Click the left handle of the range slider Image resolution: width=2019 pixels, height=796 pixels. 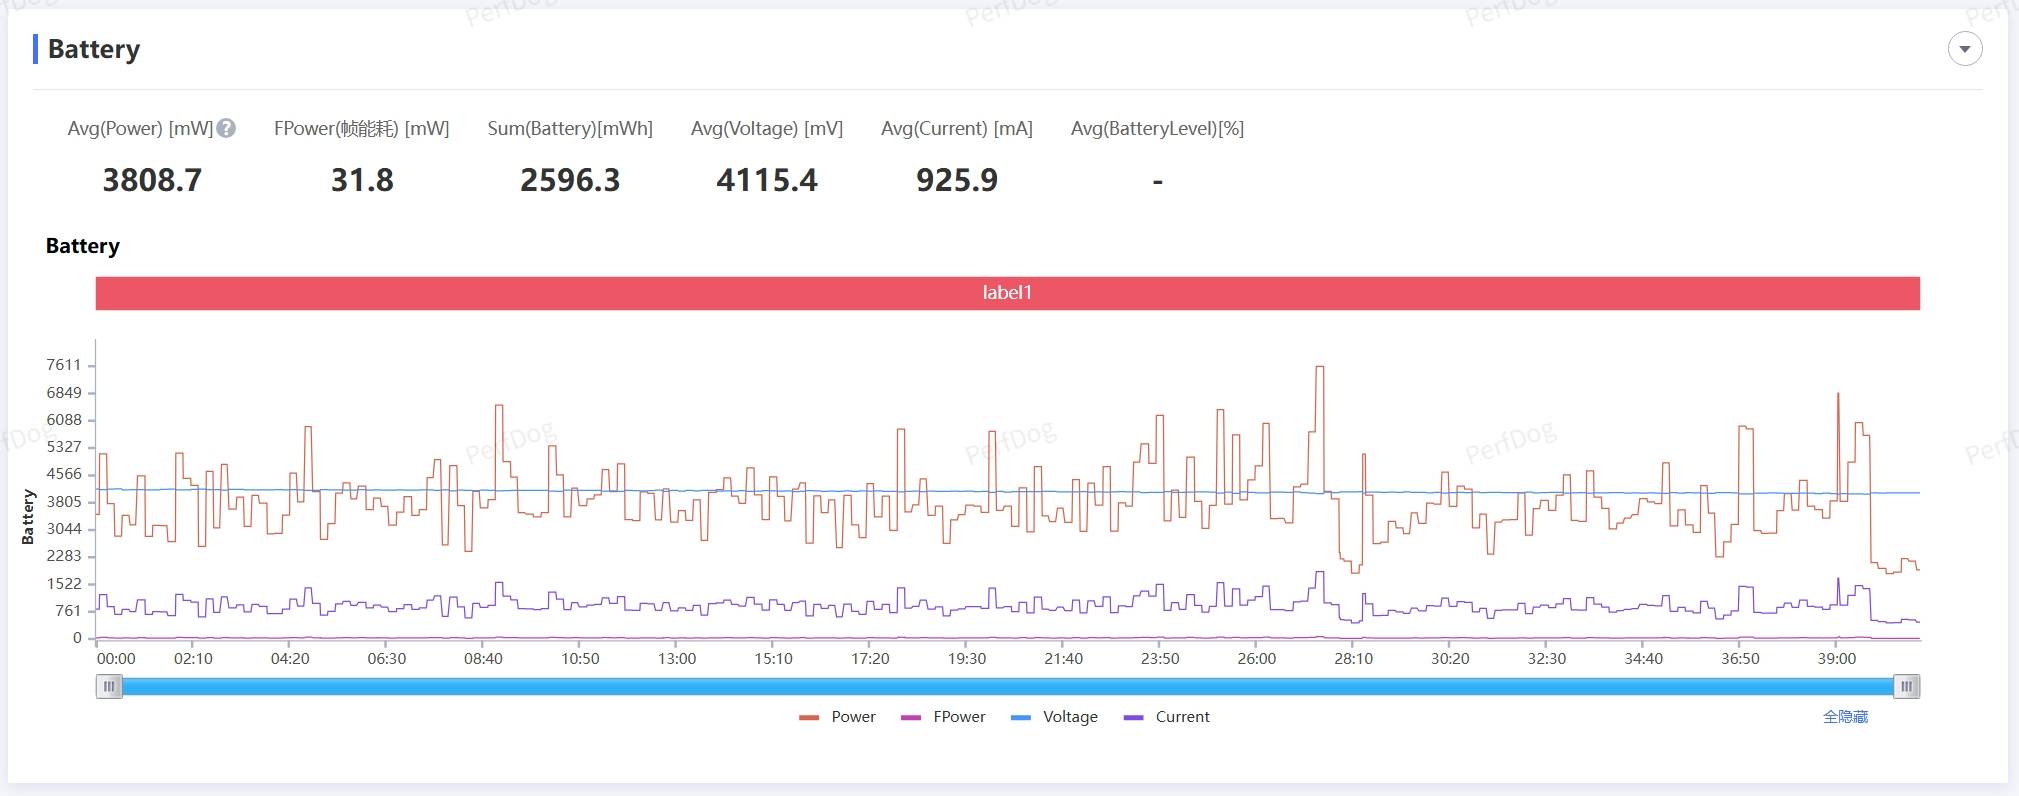109,686
